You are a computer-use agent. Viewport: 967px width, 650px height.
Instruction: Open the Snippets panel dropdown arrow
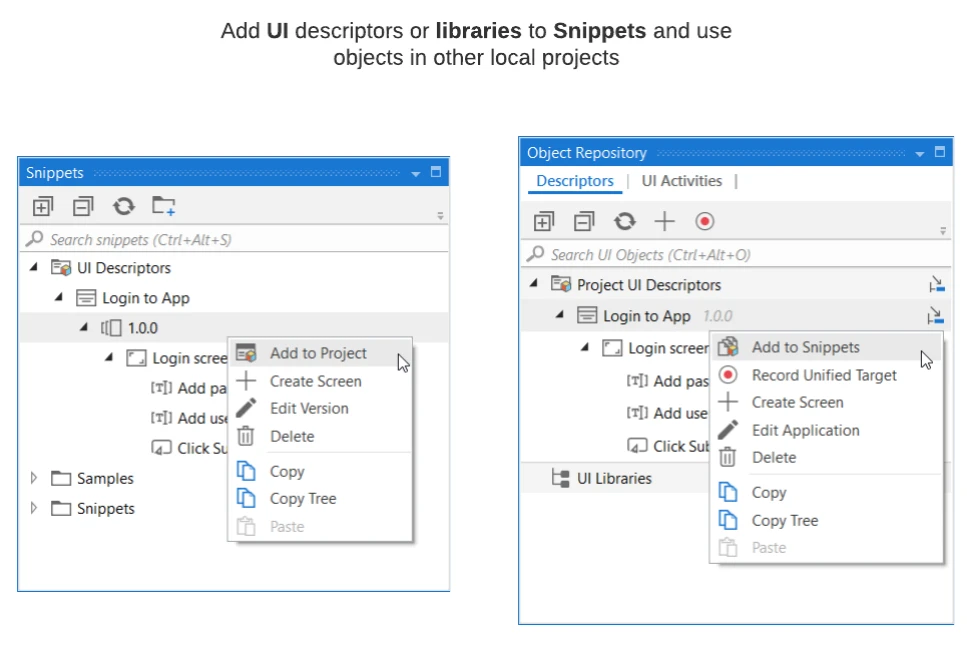[416, 174]
